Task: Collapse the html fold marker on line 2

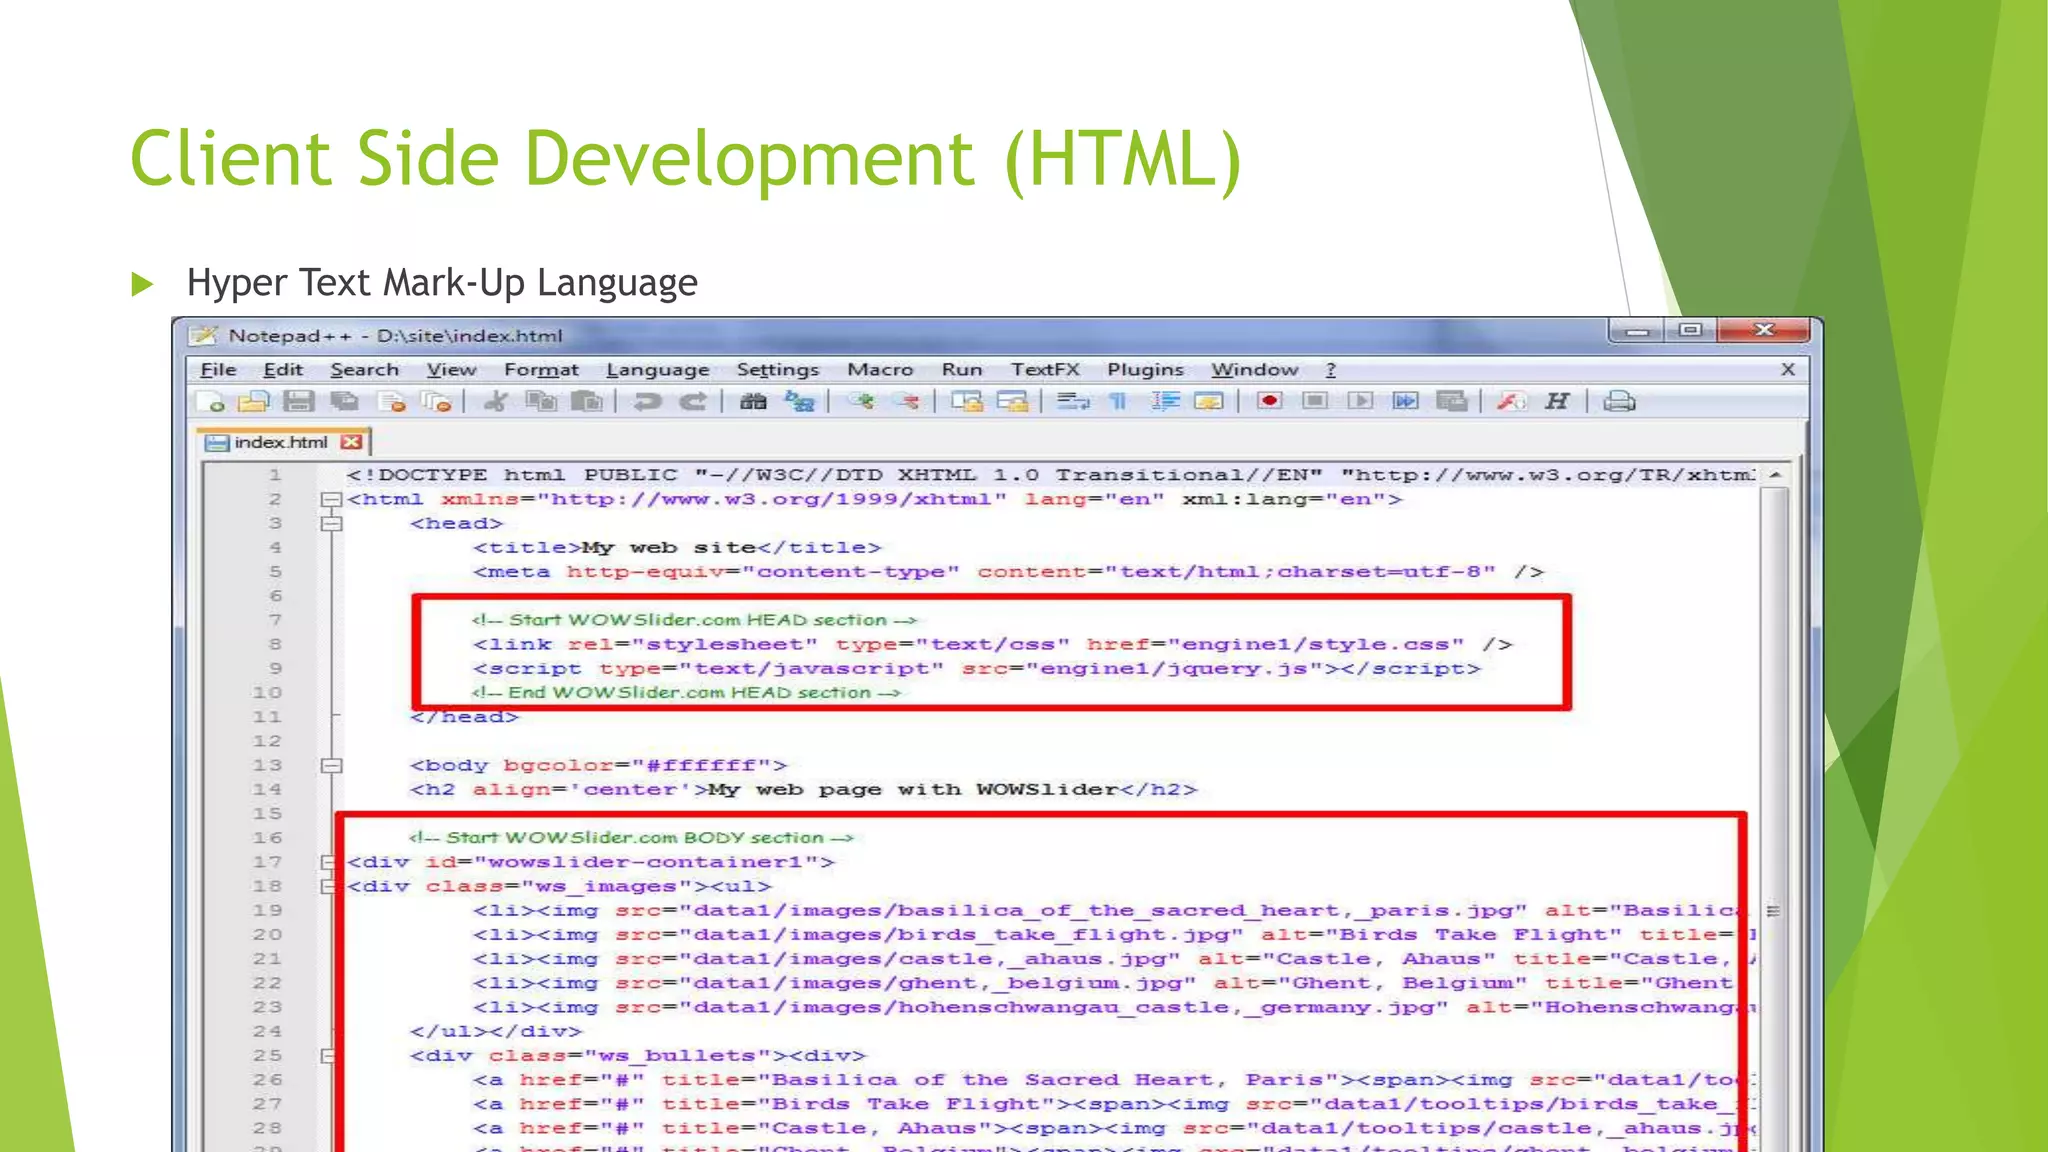Action: pos(330,499)
